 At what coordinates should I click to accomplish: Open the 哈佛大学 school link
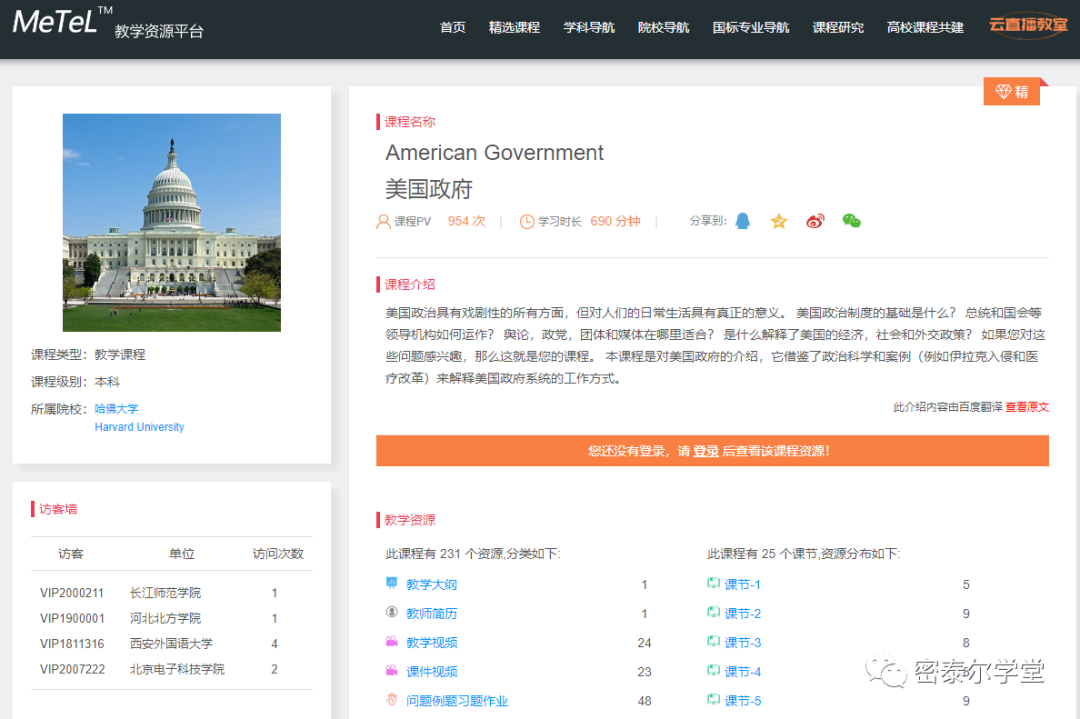point(116,408)
